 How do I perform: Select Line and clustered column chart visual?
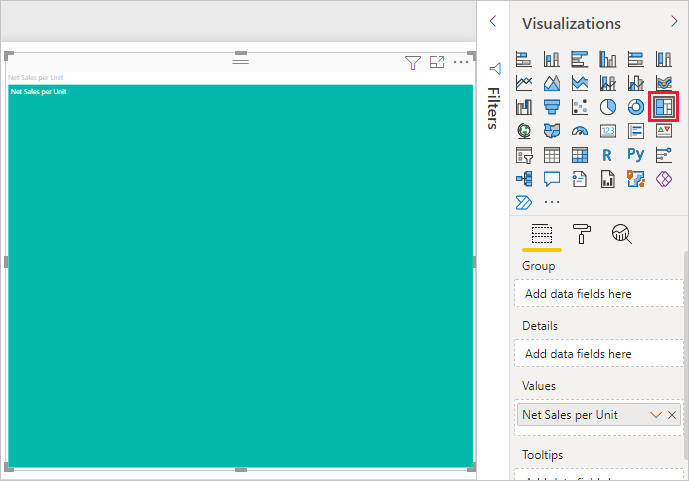point(636,83)
